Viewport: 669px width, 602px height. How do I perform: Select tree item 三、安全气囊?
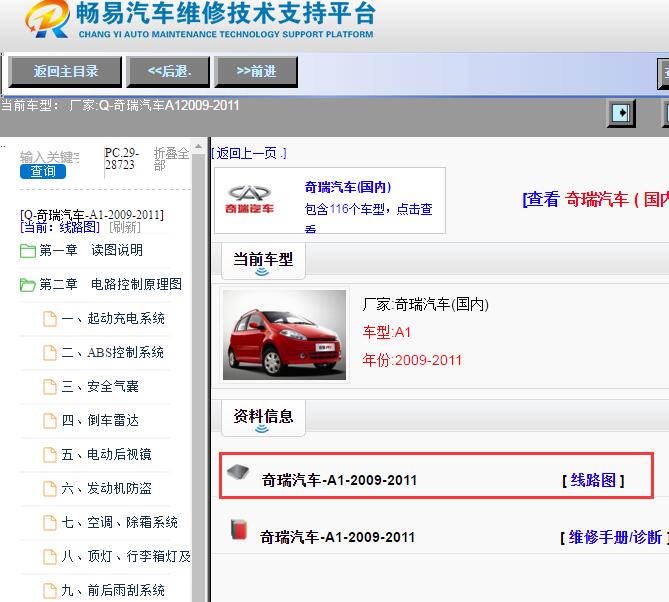(100, 387)
